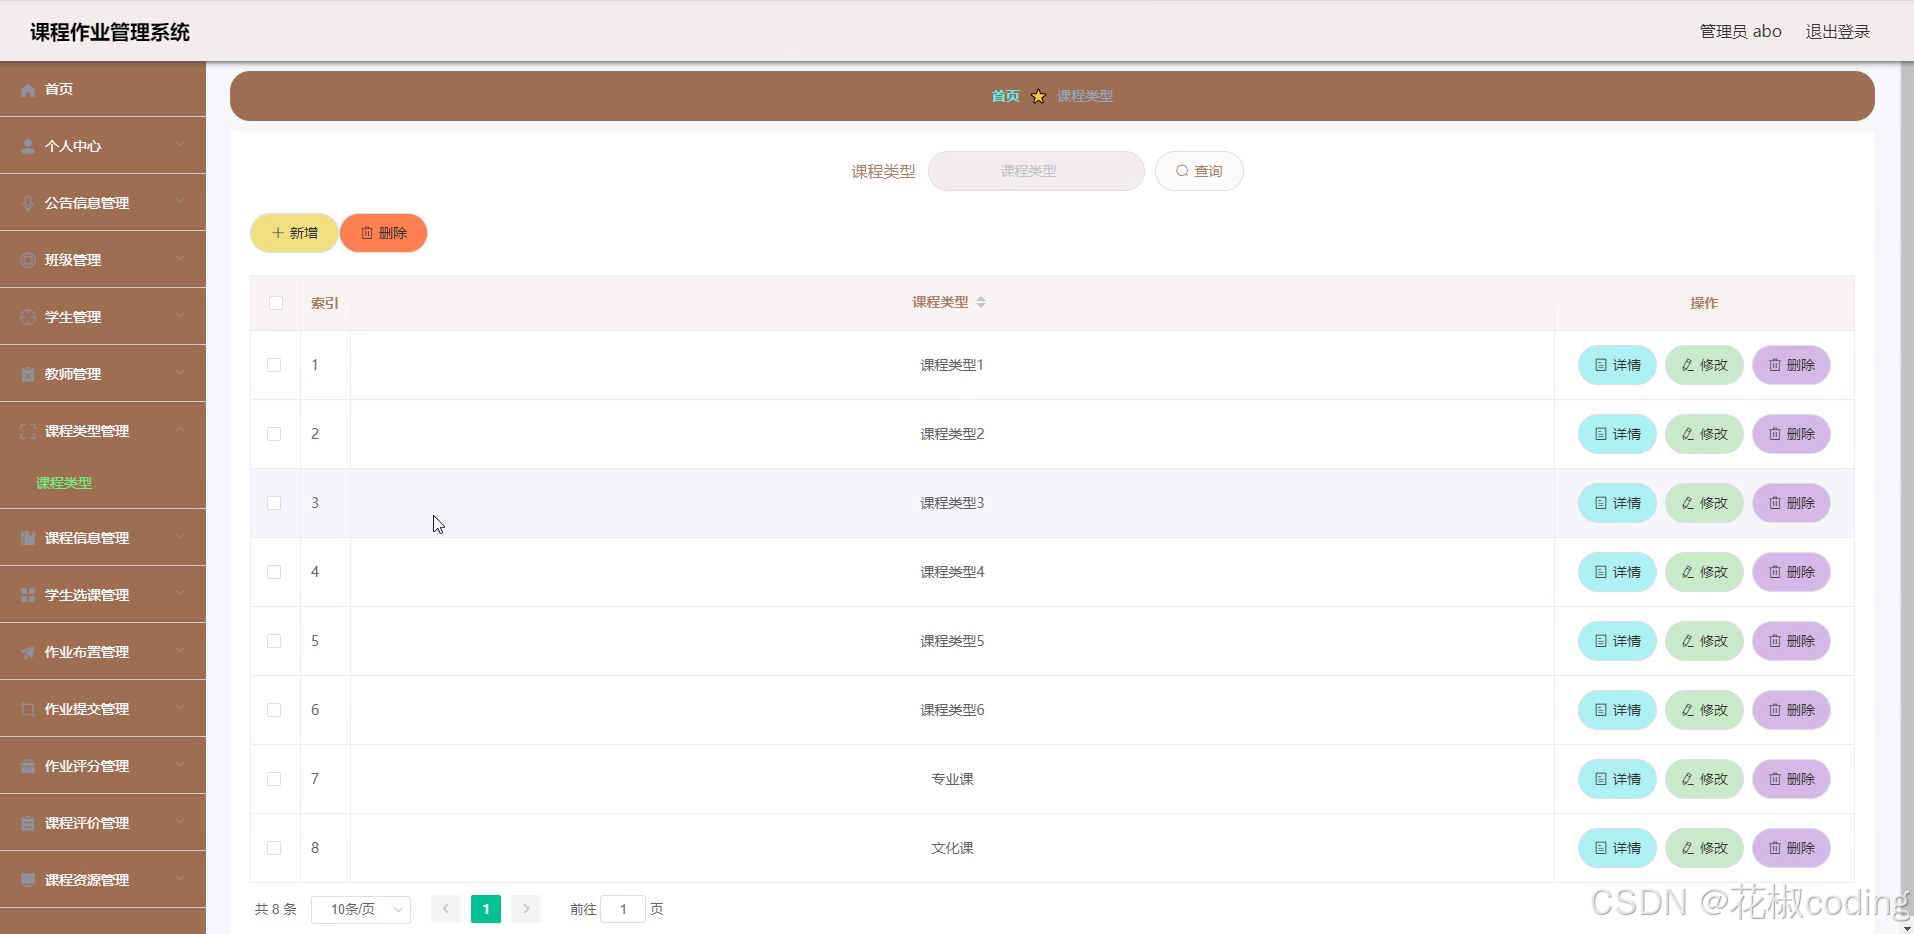Image resolution: width=1914 pixels, height=934 pixels.
Task: Click the yellow 新增 button
Action: click(294, 233)
